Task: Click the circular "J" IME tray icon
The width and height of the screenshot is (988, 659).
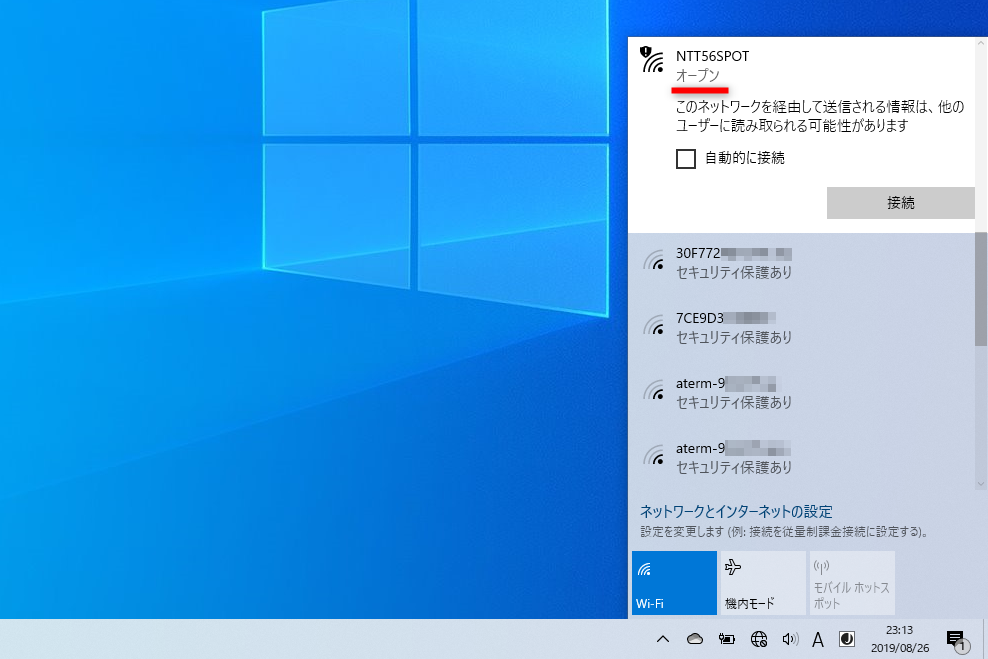Action: point(846,640)
